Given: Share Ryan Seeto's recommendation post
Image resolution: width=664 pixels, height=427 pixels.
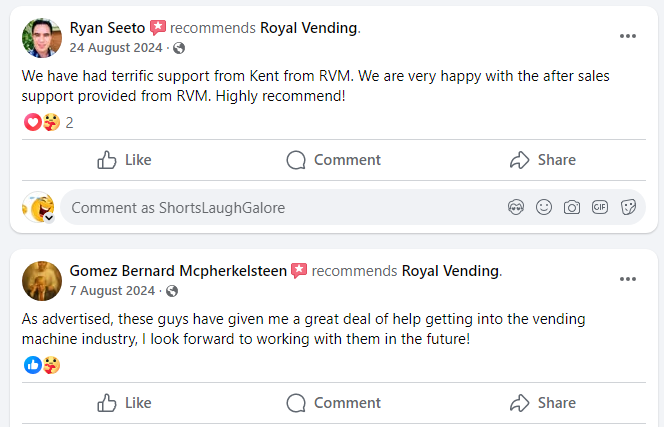Looking at the screenshot, I should pyautogui.click(x=543, y=160).
